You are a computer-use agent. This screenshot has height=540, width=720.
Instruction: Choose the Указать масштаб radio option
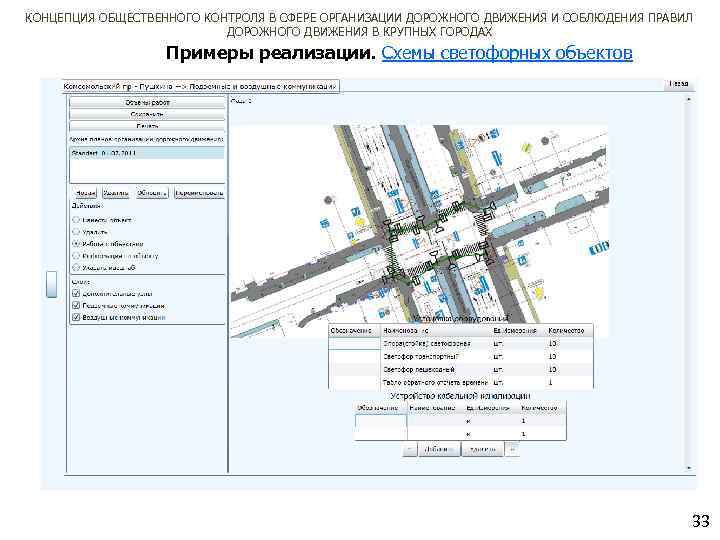(76, 268)
